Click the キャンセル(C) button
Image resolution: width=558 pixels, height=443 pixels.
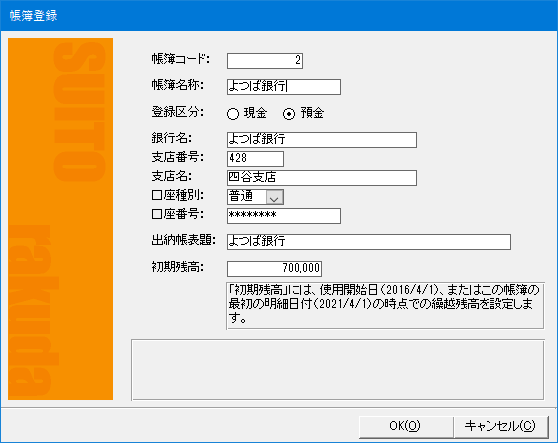(500, 426)
